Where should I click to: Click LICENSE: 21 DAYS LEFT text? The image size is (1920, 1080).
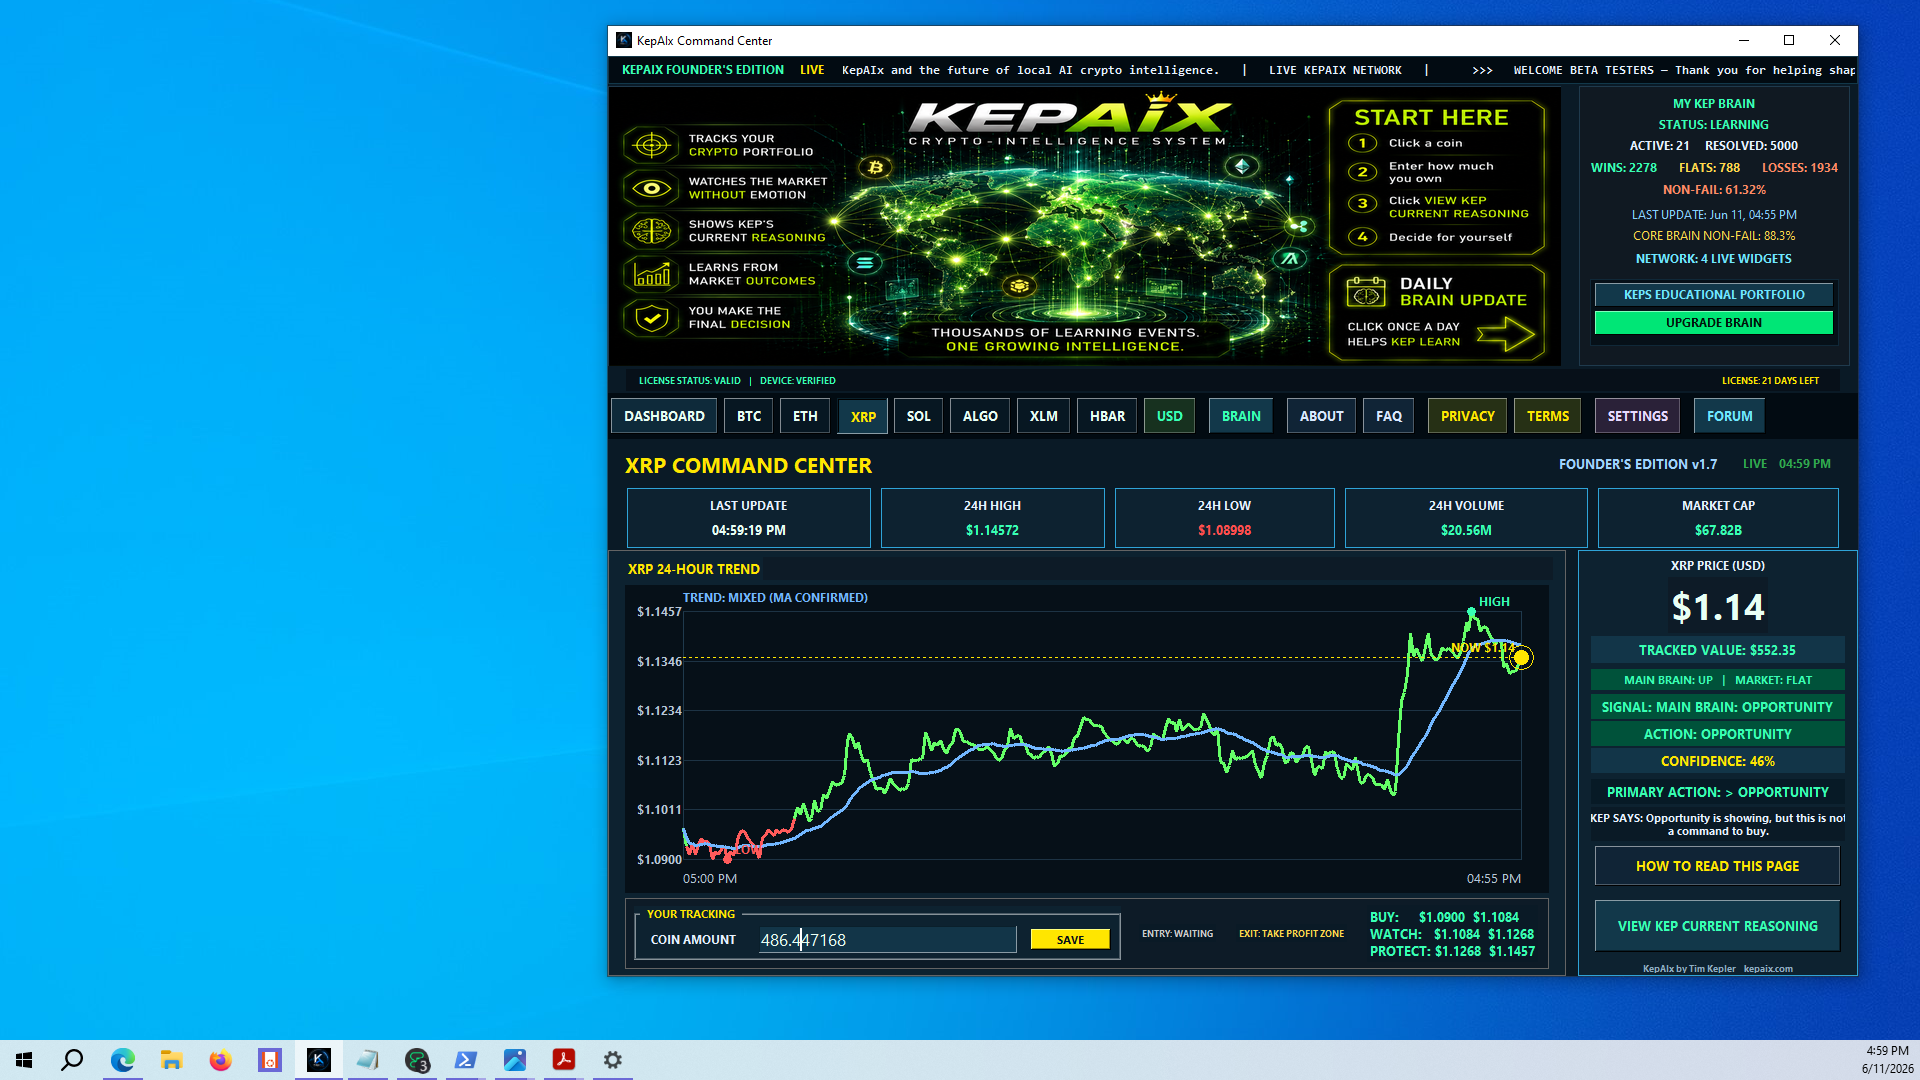pyautogui.click(x=1770, y=380)
